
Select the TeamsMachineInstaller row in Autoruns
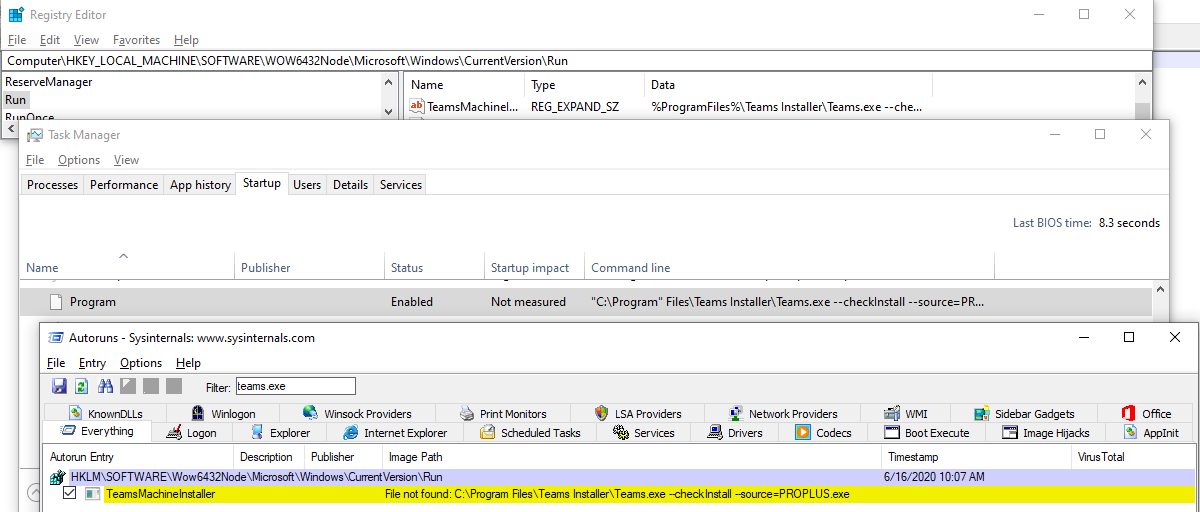620,494
